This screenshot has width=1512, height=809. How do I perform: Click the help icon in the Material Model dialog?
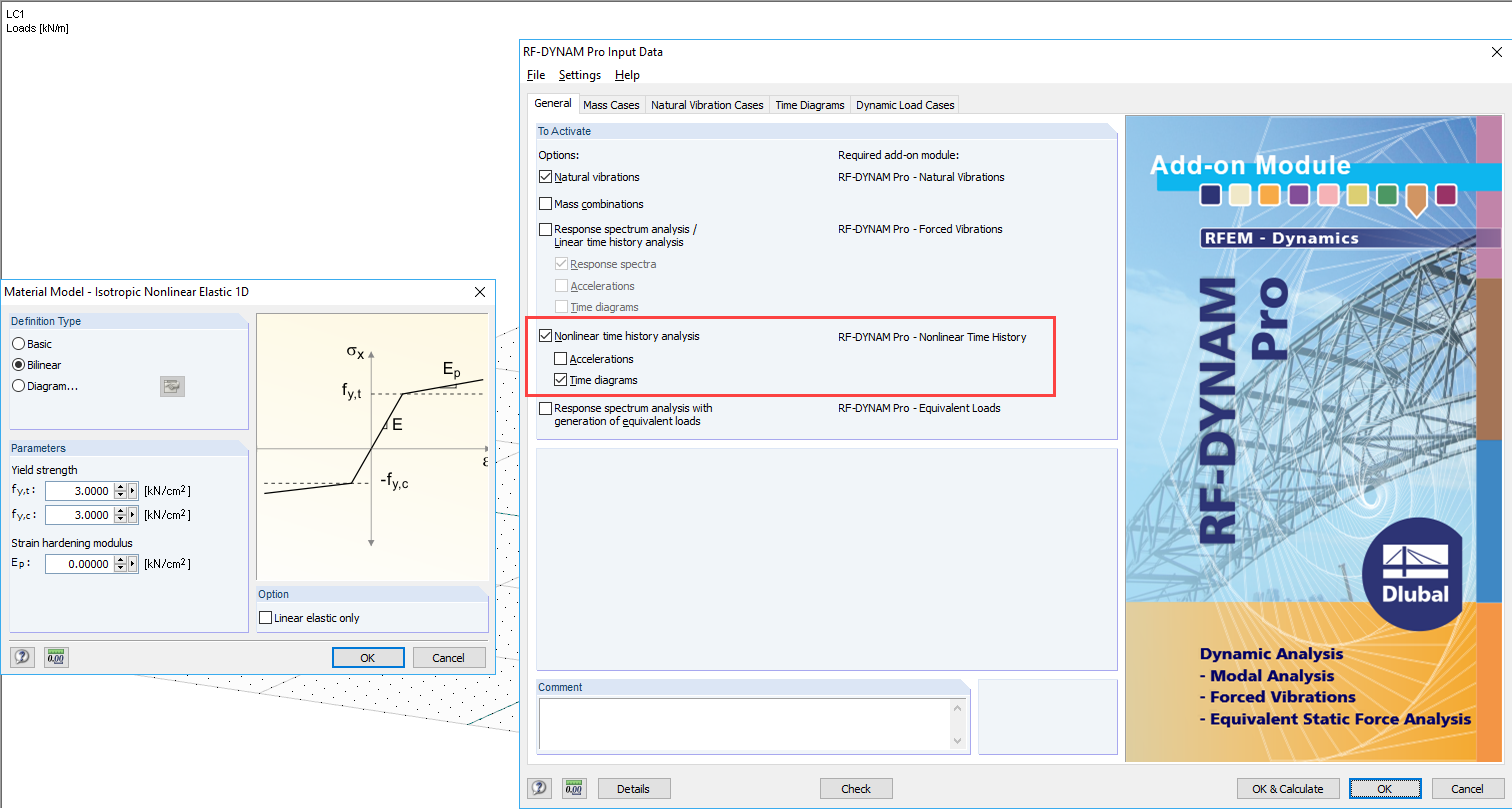point(22,656)
